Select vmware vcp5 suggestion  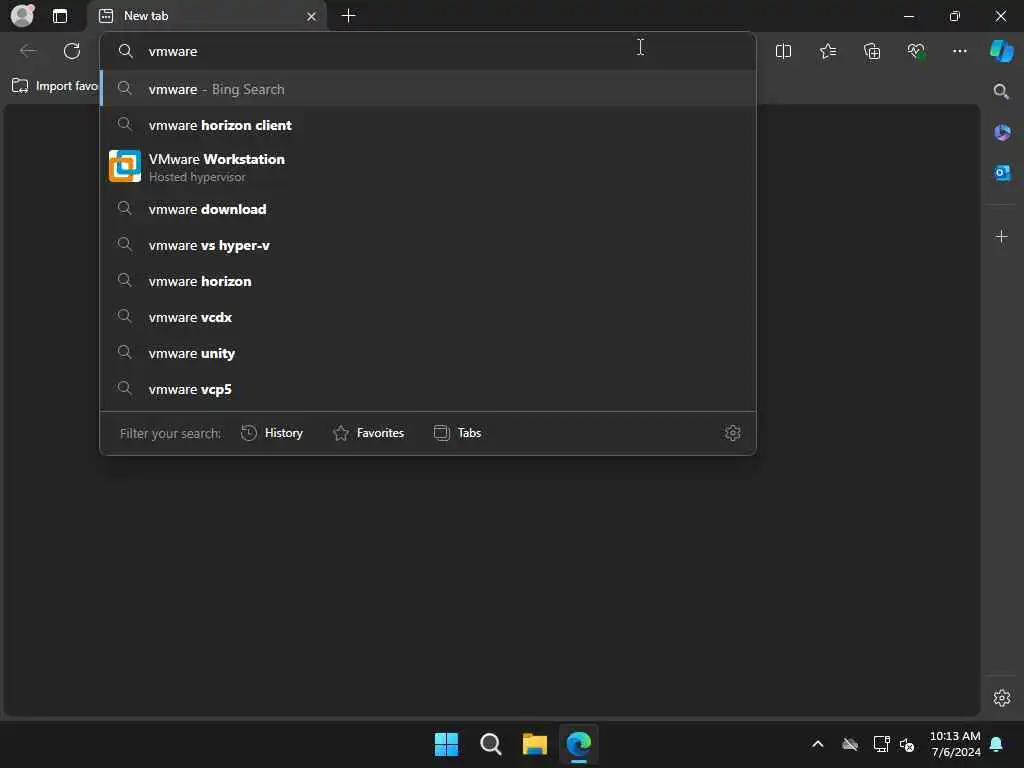pyautogui.click(x=428, y=389)
